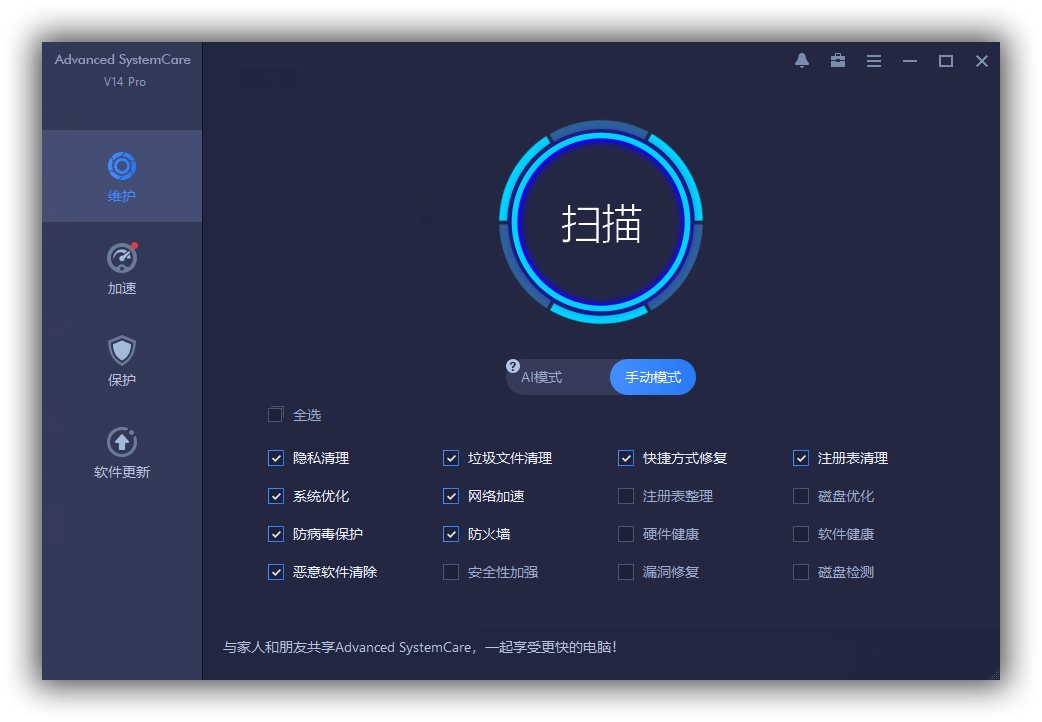This screenshot has height=722, width=1042.
Task: Enable 硬件健康 checkbox
Action: pyautogui.click(x=625, y=534)
